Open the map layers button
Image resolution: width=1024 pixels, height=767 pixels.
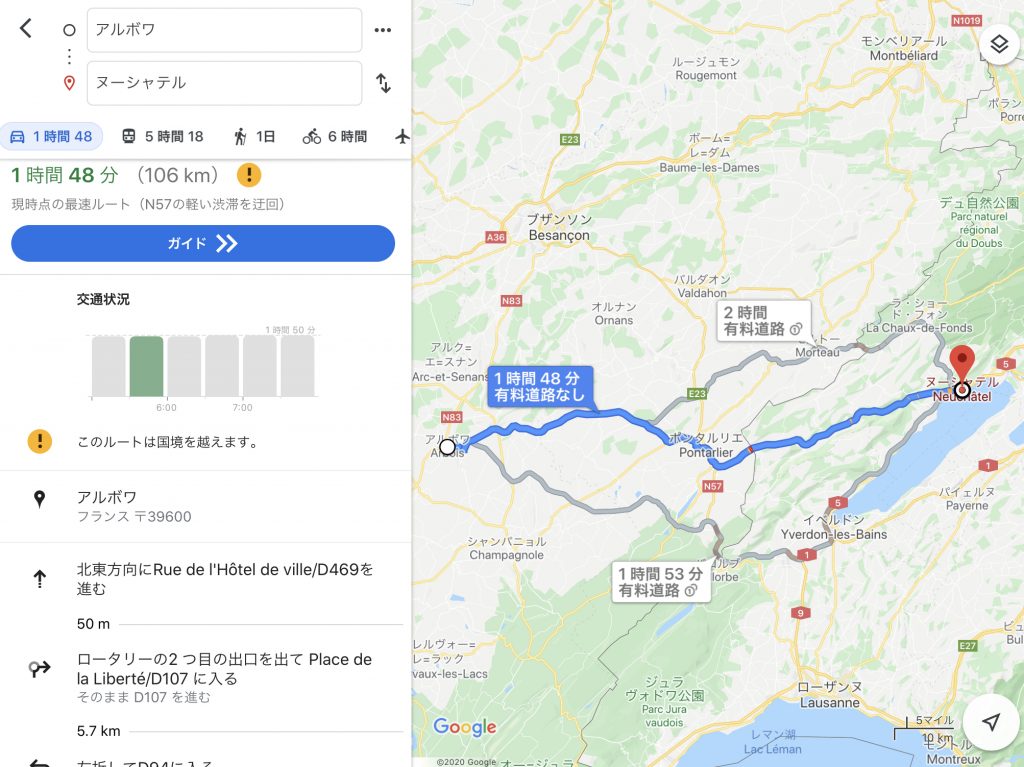click(x=999, y=44)
